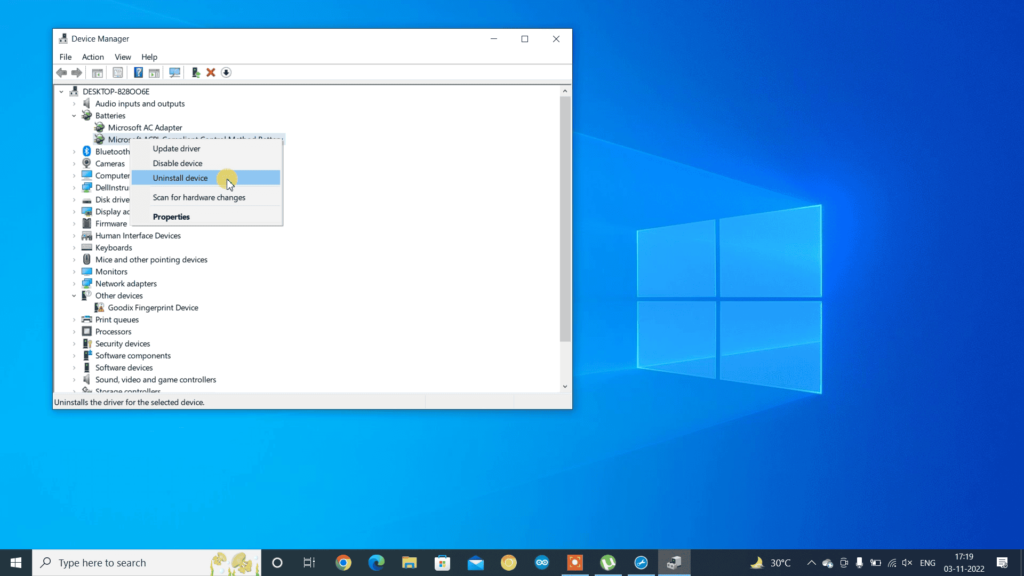Click the 30°C weather widget

pyautogui.click(x=771, y=562)
